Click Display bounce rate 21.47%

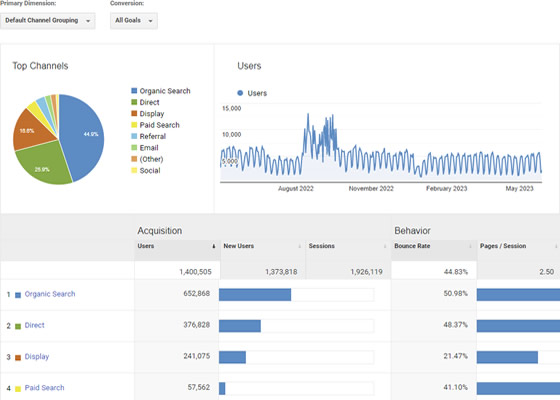click(456, 356)
